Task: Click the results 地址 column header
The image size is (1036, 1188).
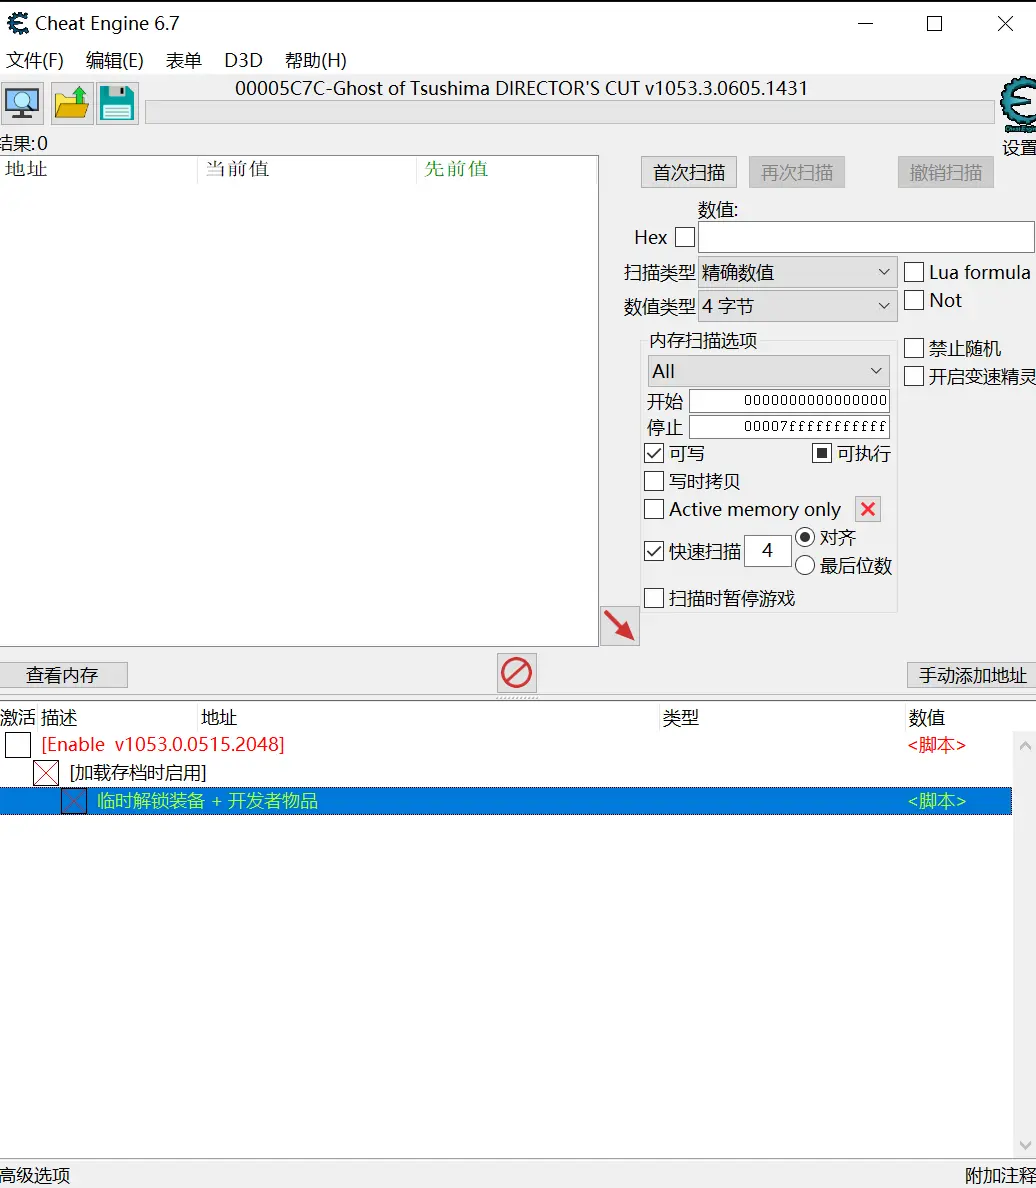Action: pyautogui.click(x=99, y=169)
